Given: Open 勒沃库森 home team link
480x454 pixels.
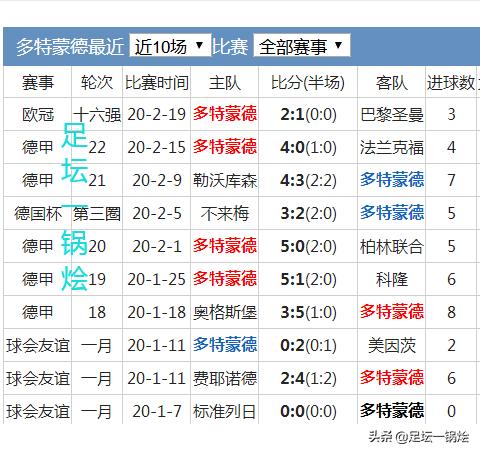Looking at the screenshot, I should [x=225, y=180].
